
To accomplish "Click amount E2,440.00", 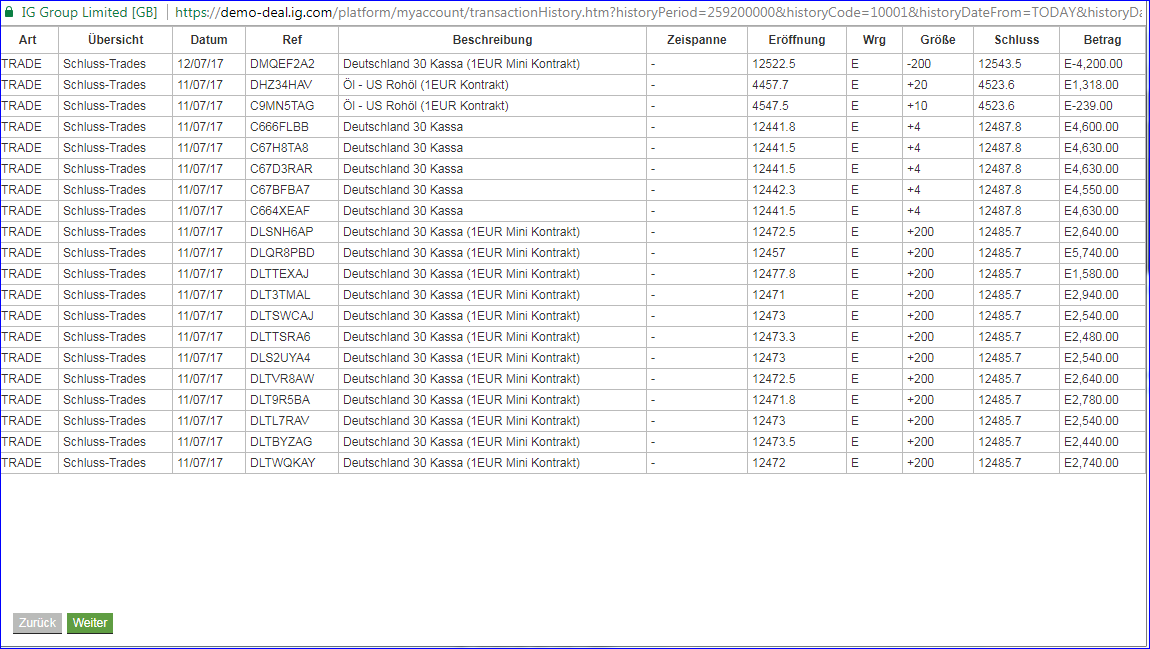I will pyautogui.click(x=1091, y=442).
